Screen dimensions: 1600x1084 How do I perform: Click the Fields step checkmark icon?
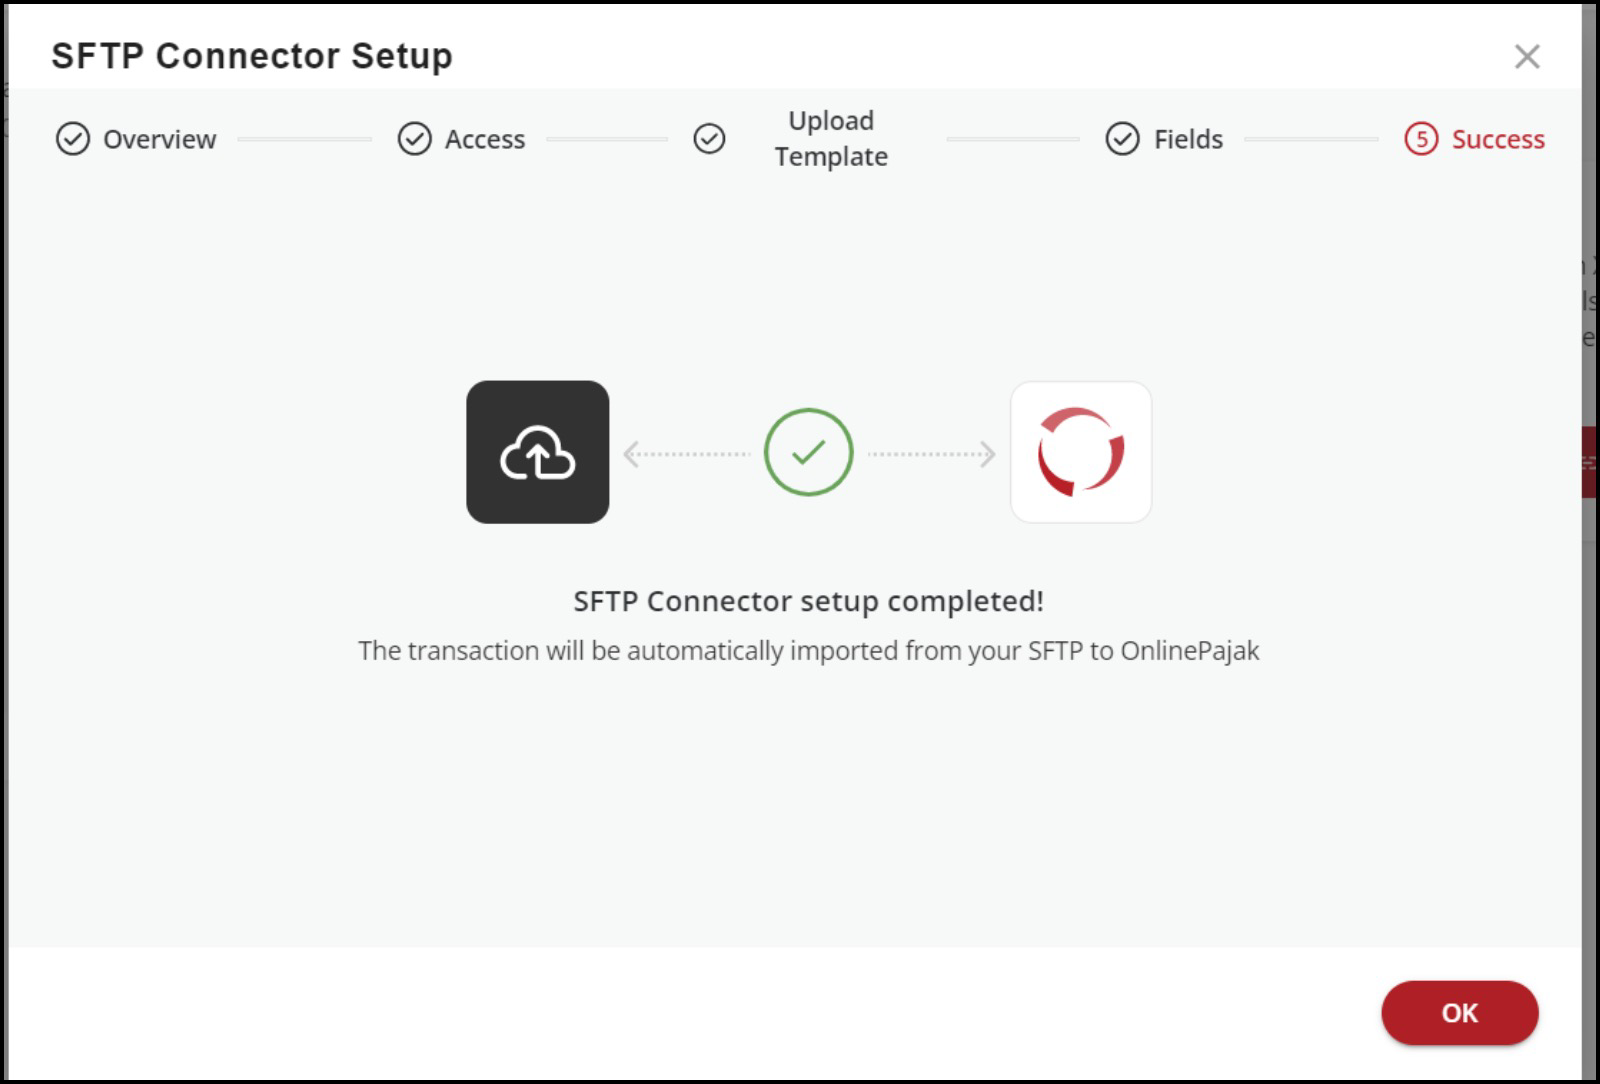[x=1122, y=139]
